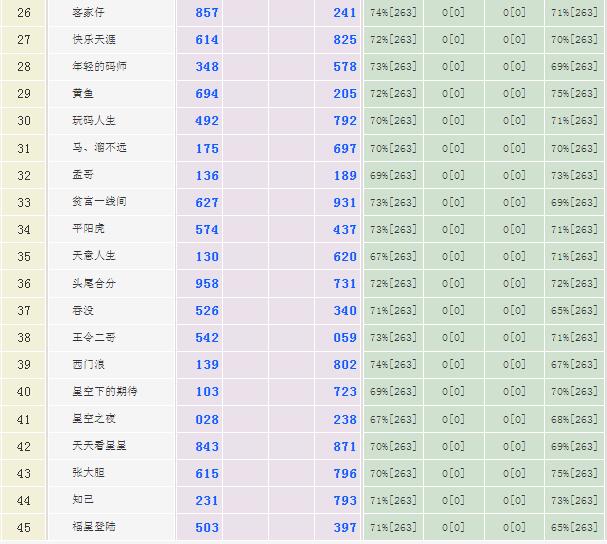The image size is (607, 544).
Task: Click the name 客家仔 in row 26
Action: tap(87, 13)
